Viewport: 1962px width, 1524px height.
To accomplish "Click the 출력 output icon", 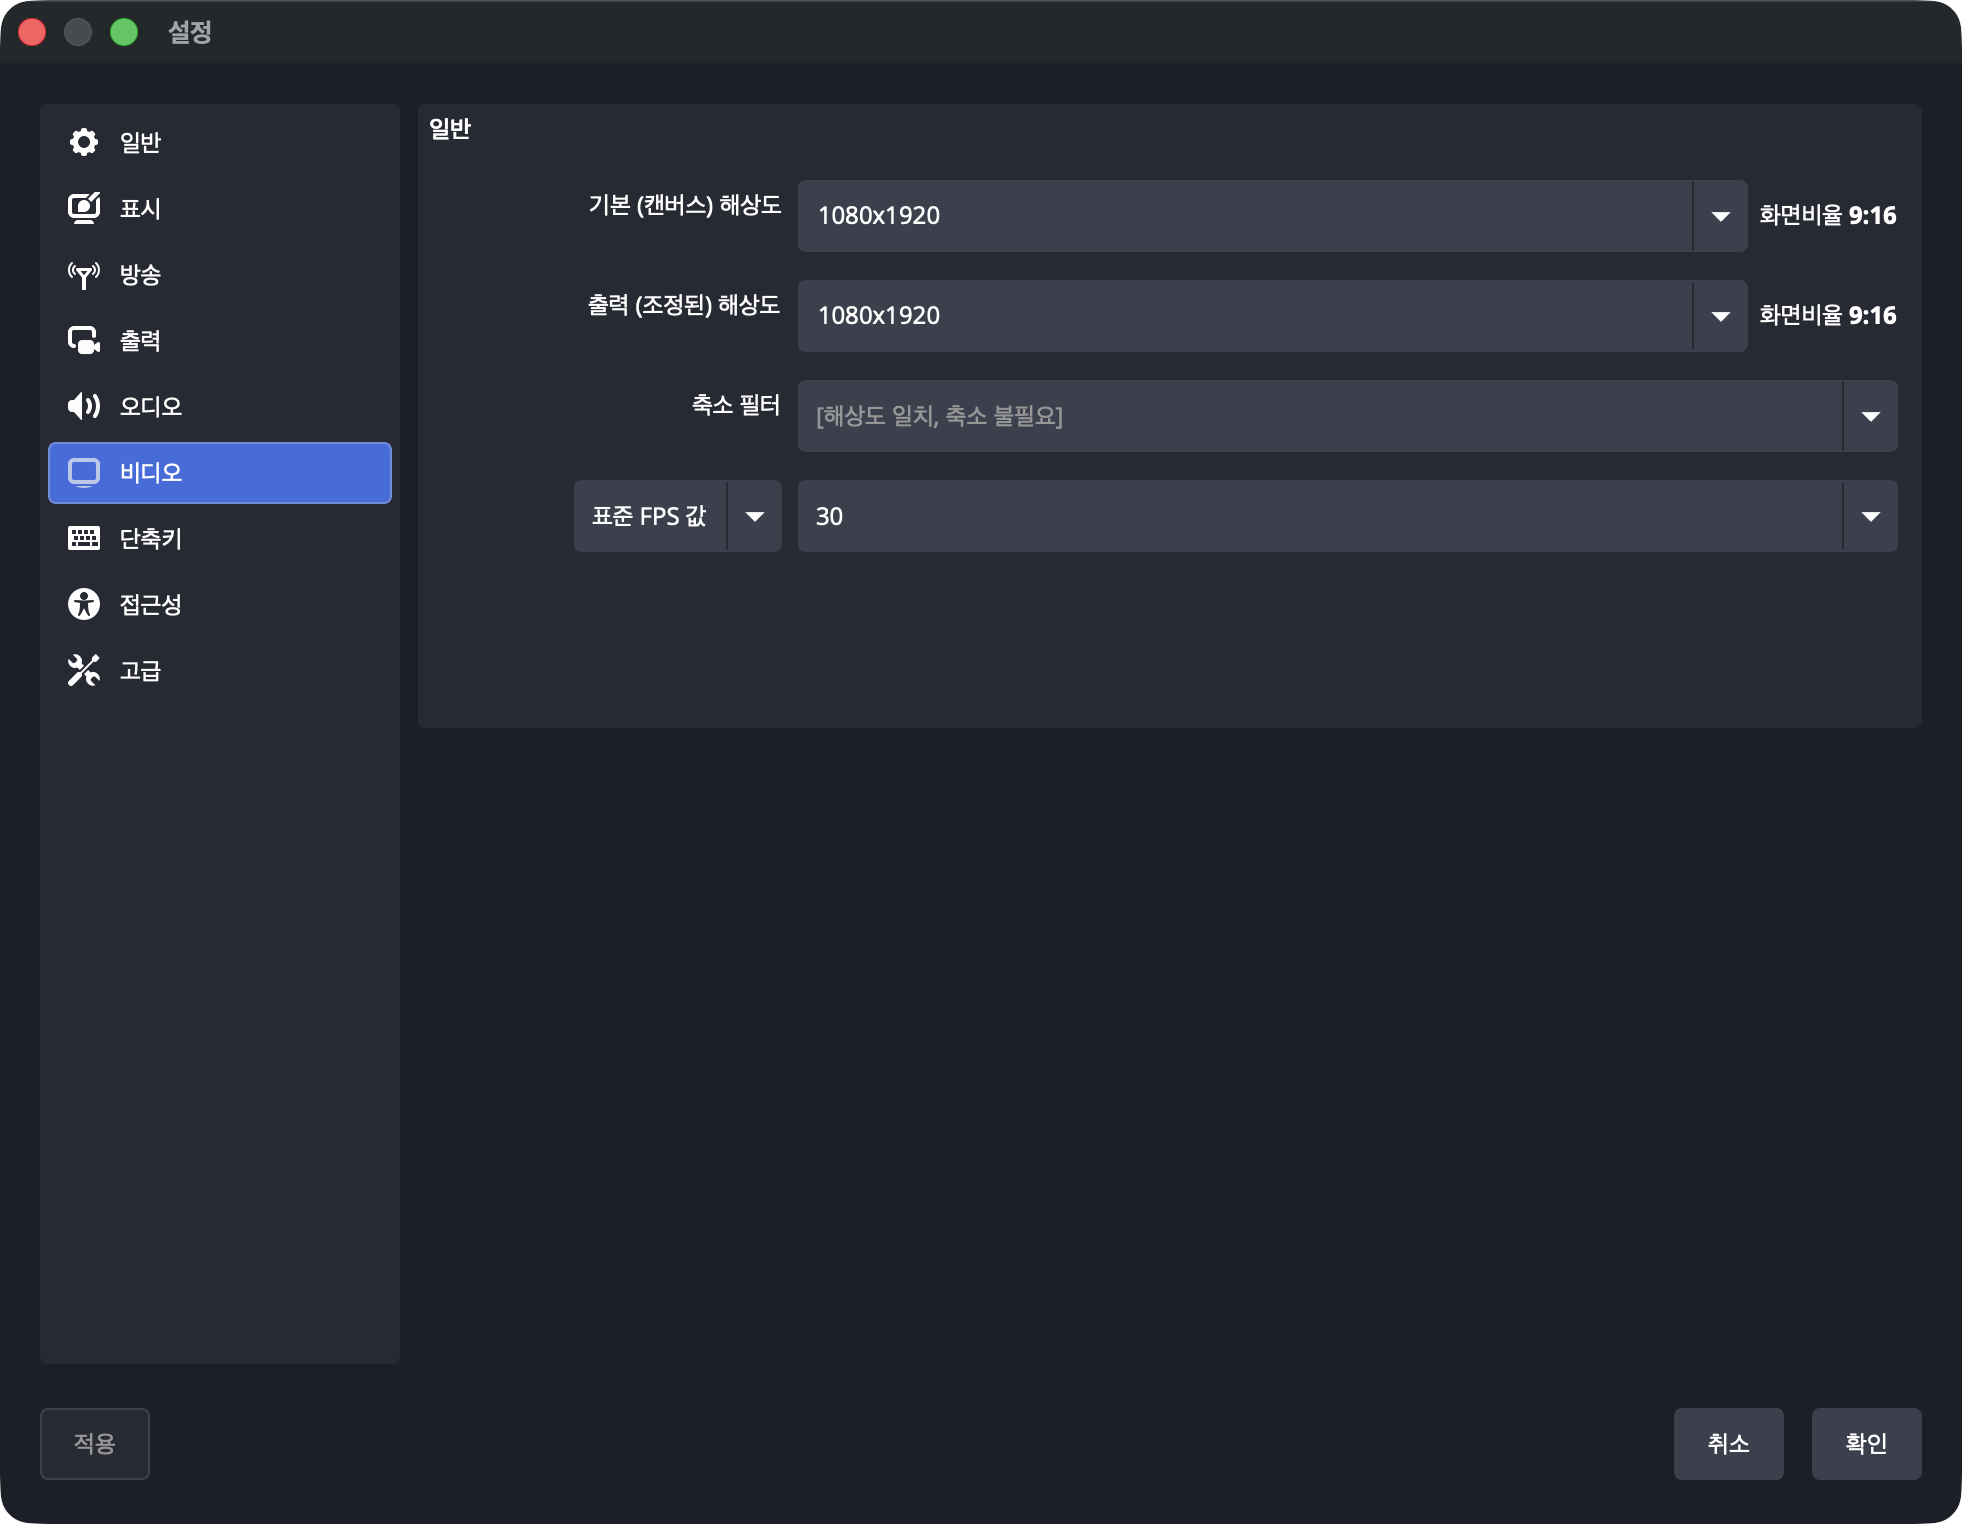I will (84, 340).
